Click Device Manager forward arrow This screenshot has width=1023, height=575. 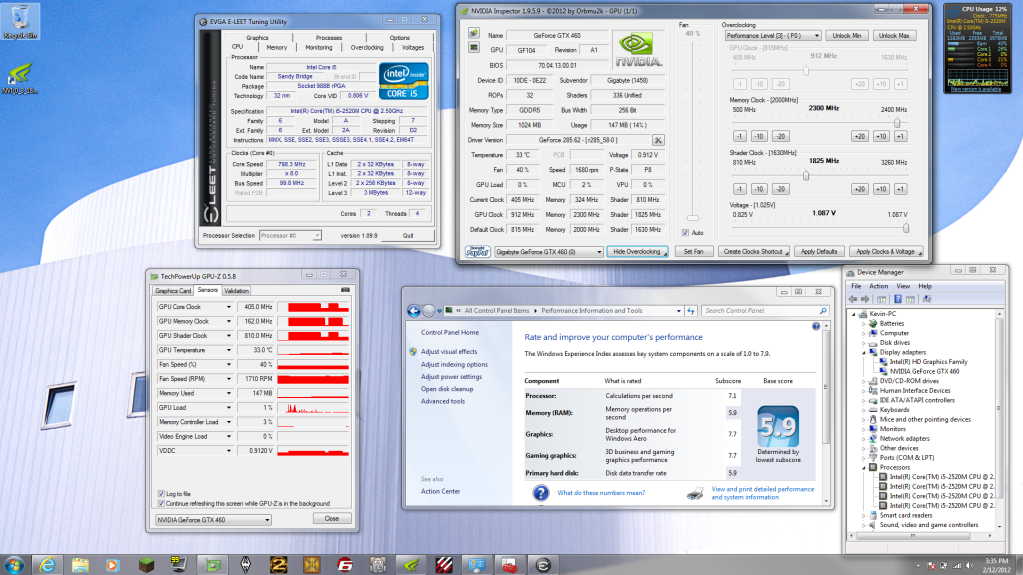865,299
